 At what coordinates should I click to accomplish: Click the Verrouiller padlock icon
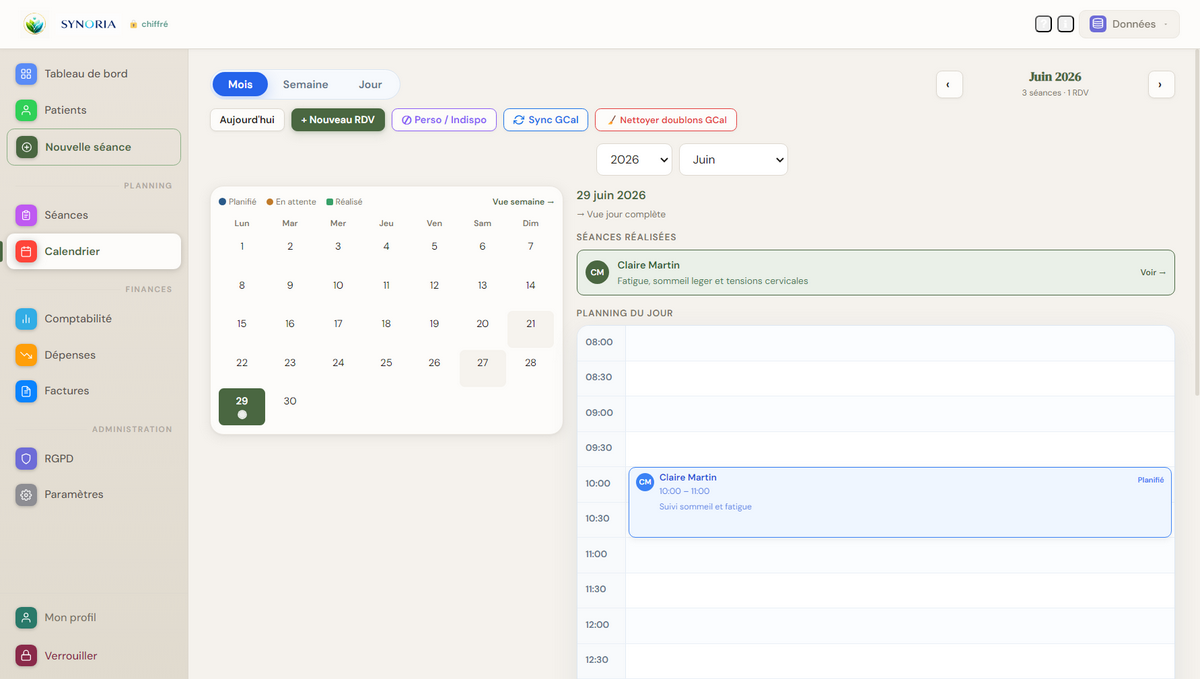(x=26, y=656)
